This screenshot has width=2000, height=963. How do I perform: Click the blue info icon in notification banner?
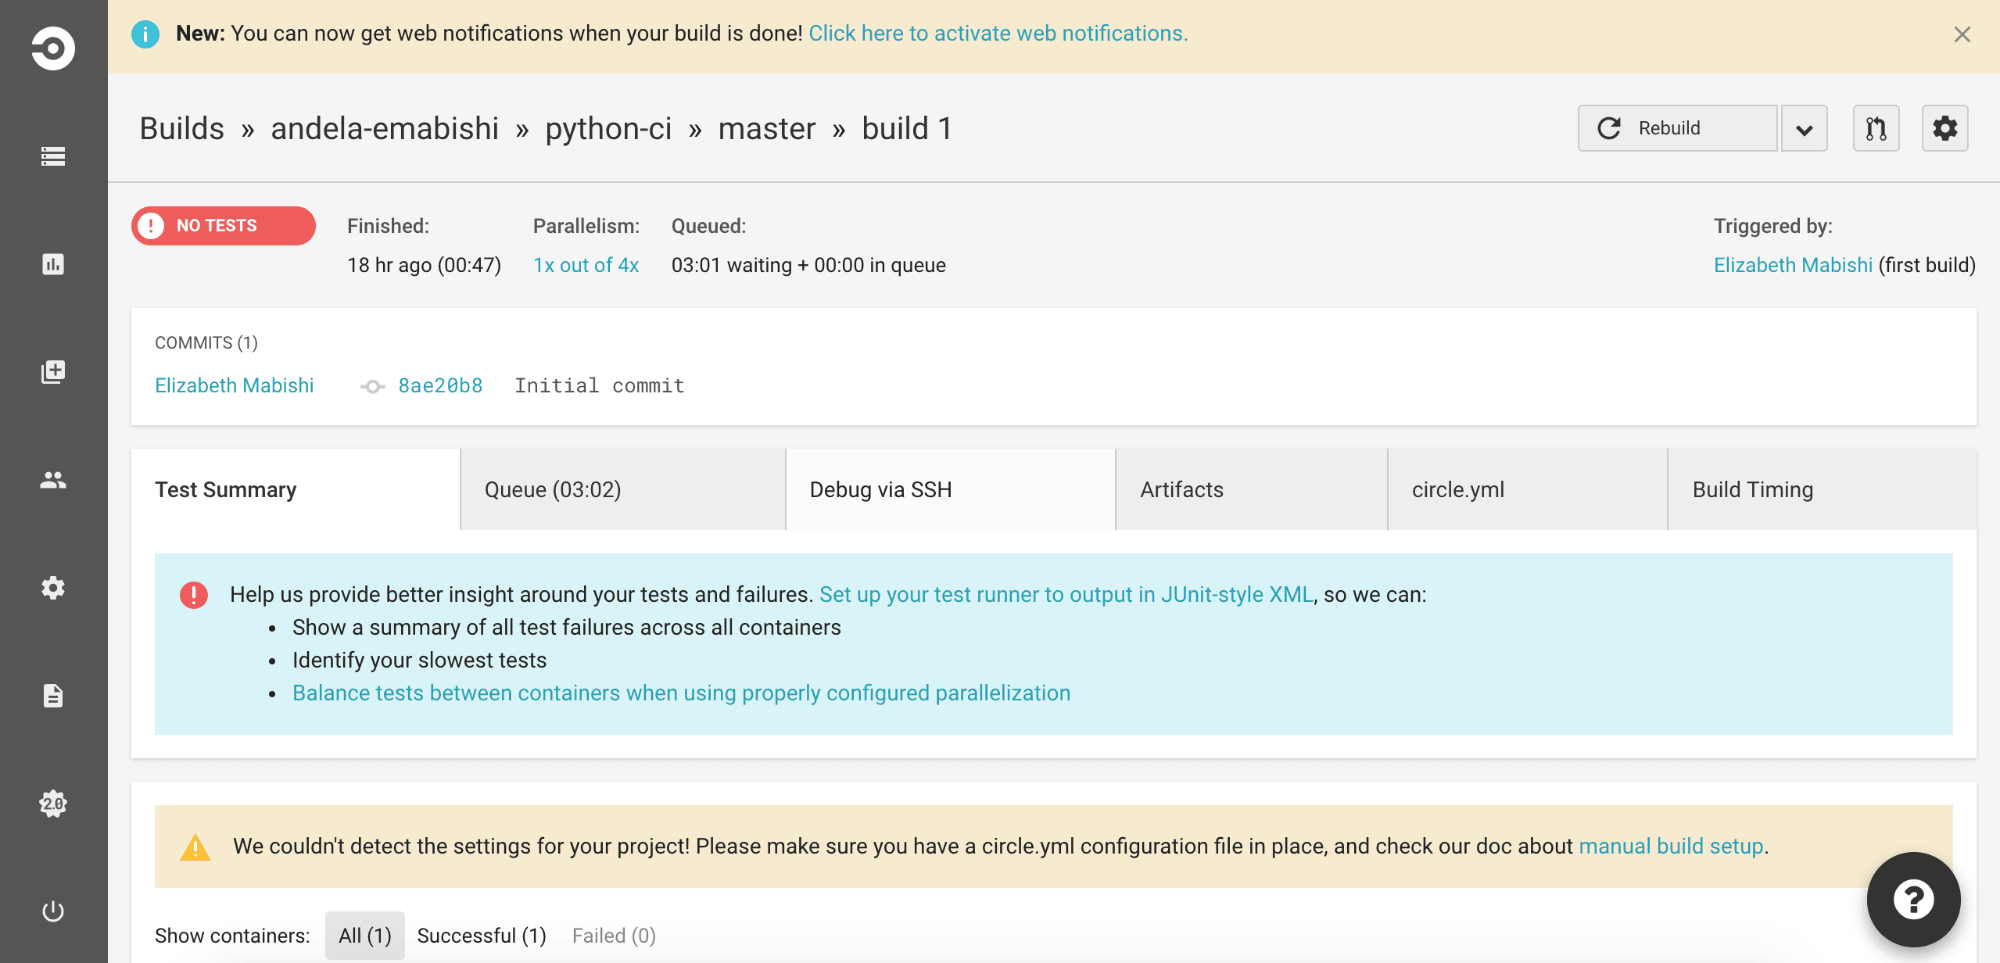145,34
